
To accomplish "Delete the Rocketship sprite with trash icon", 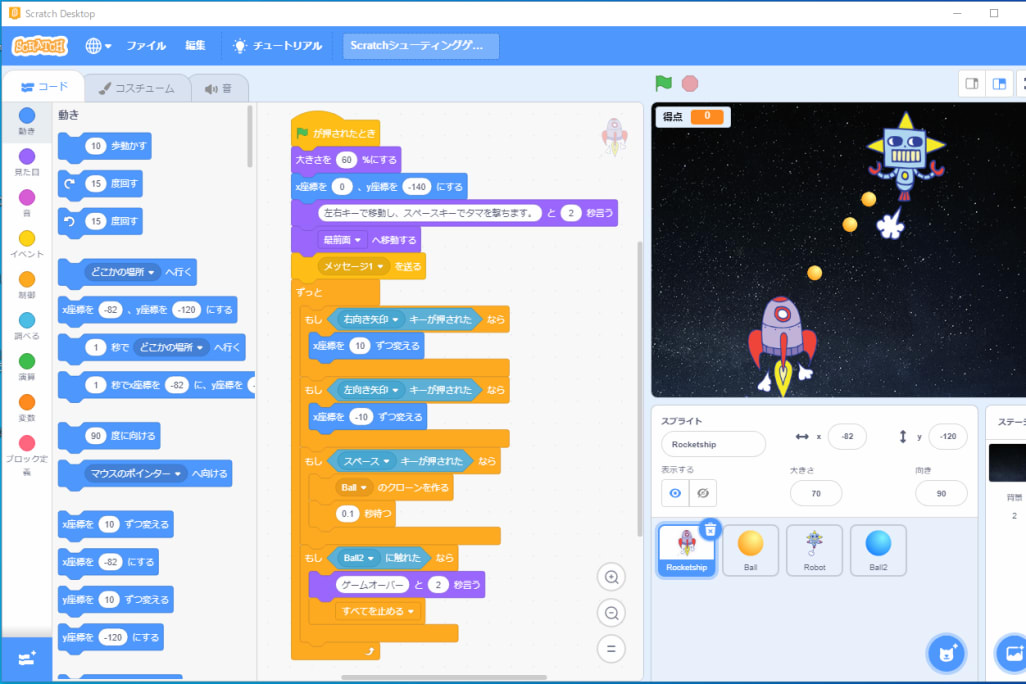I will (x=709, y=530).
